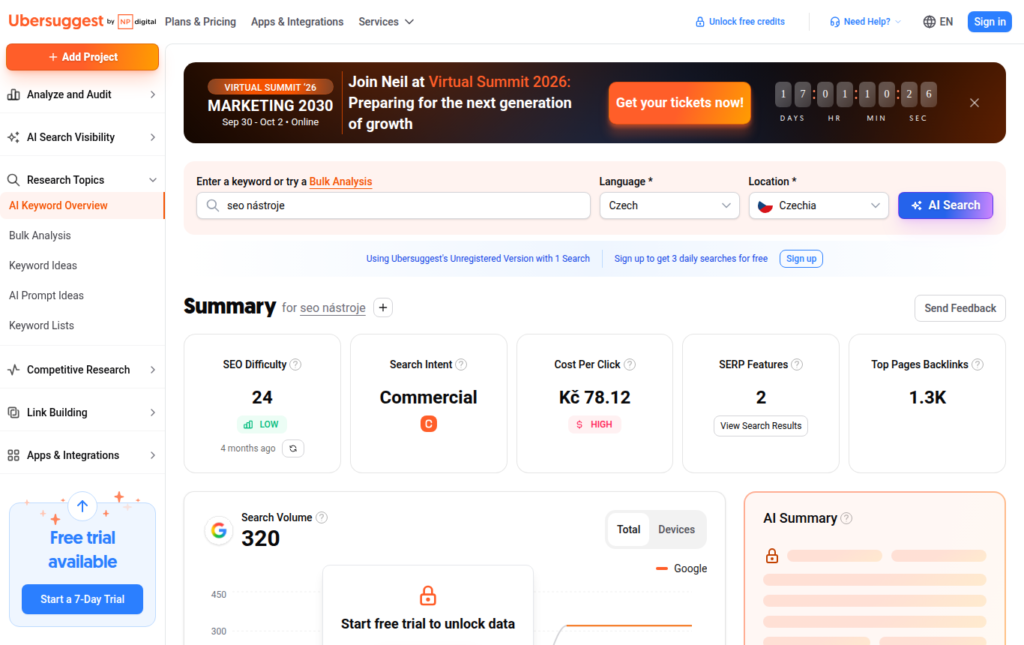This screenshot has width=1024, height=645.
Task: Open the Language dropdown set to Czech
Action: pos(669,206)
